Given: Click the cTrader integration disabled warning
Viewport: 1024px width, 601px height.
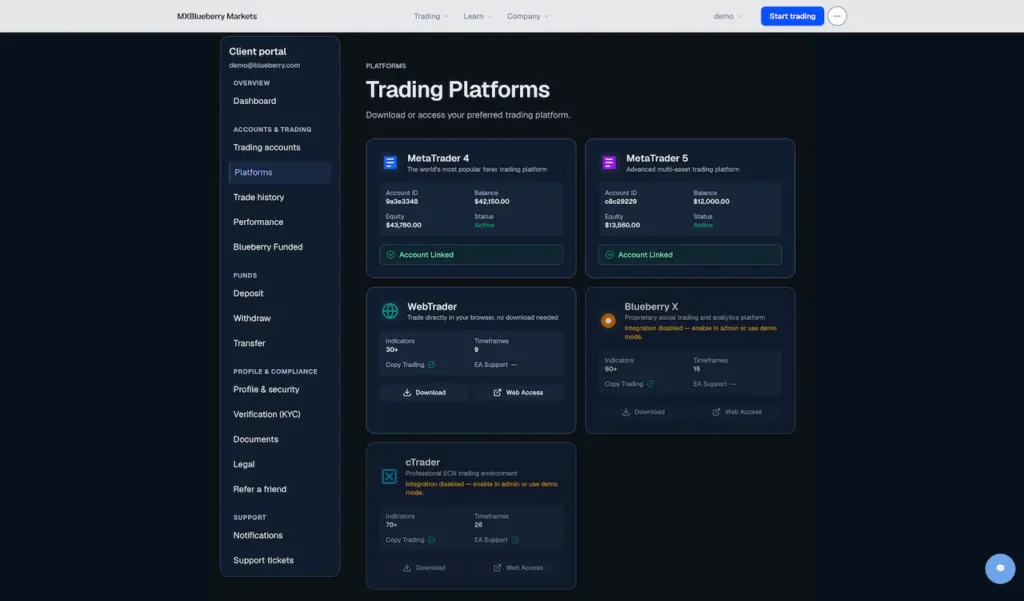Looking at the screenshot, I should click(x=481, y=489).
